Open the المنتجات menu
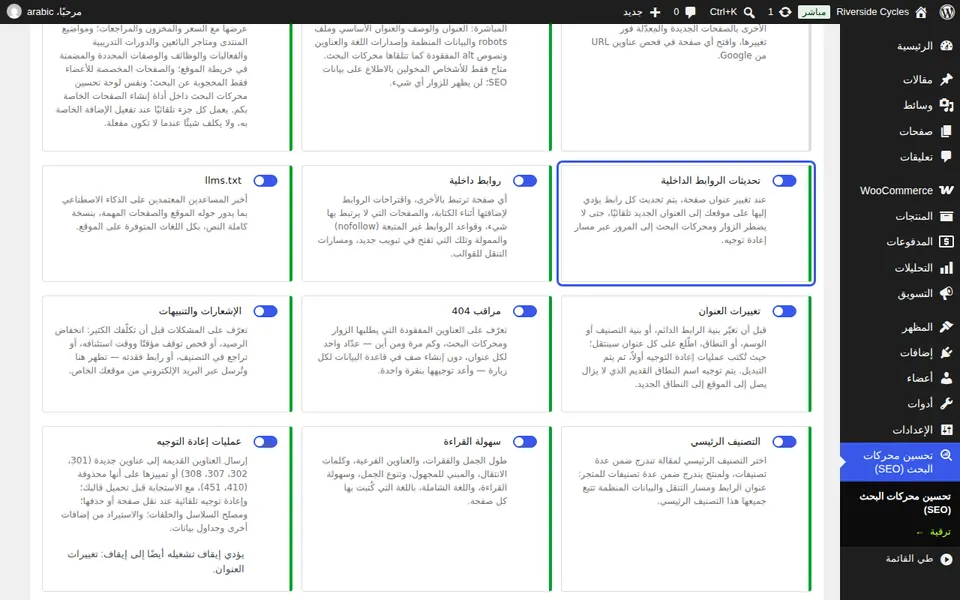The width and height of the screenshot is (960, 600). tap(900, 216)
